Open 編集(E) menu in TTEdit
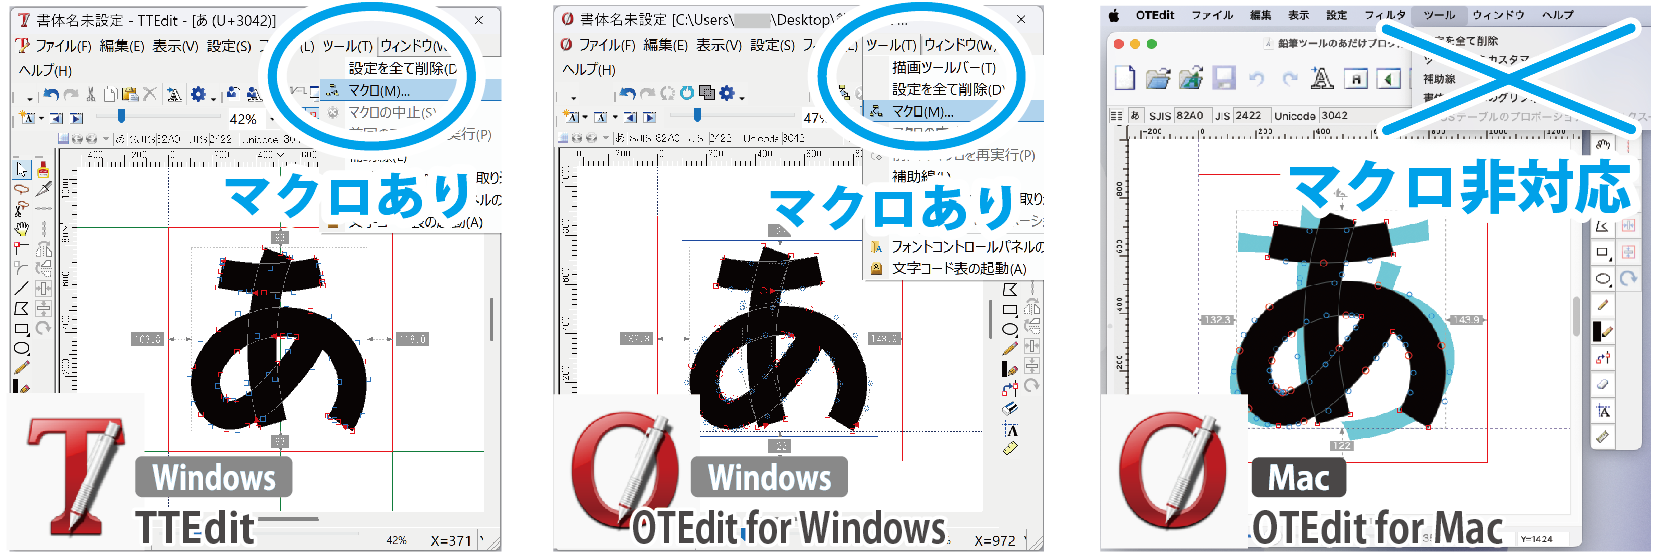Viewport: 1660px width, 558px height. coord(121,46)
